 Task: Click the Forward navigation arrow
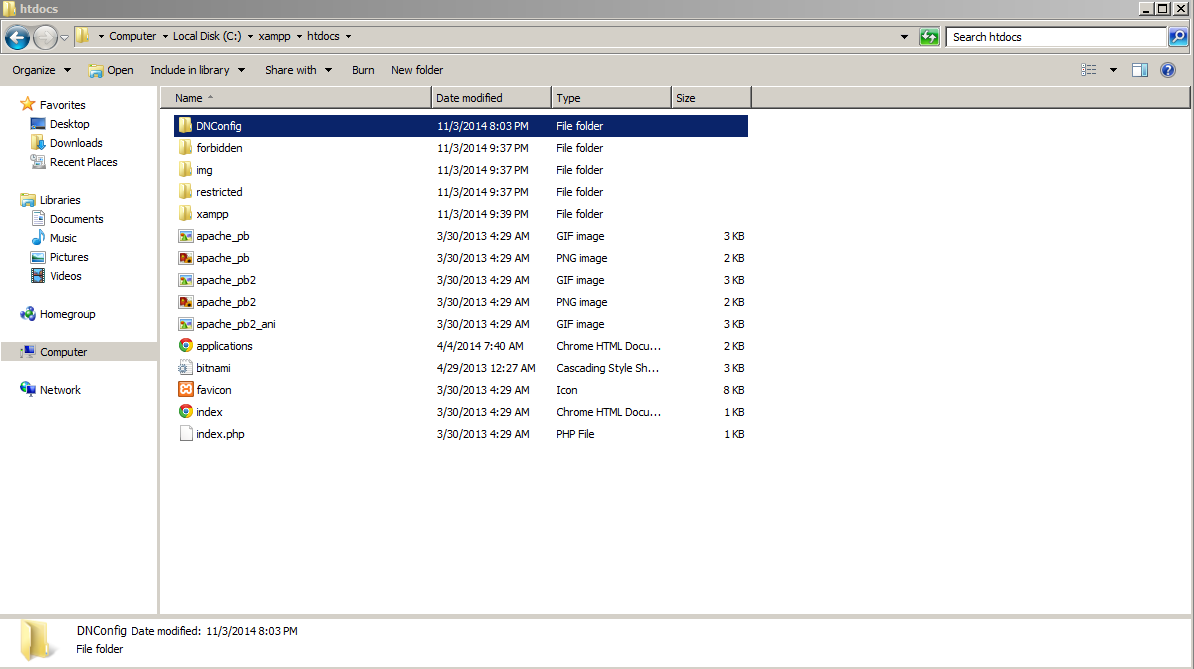[46, 37]
